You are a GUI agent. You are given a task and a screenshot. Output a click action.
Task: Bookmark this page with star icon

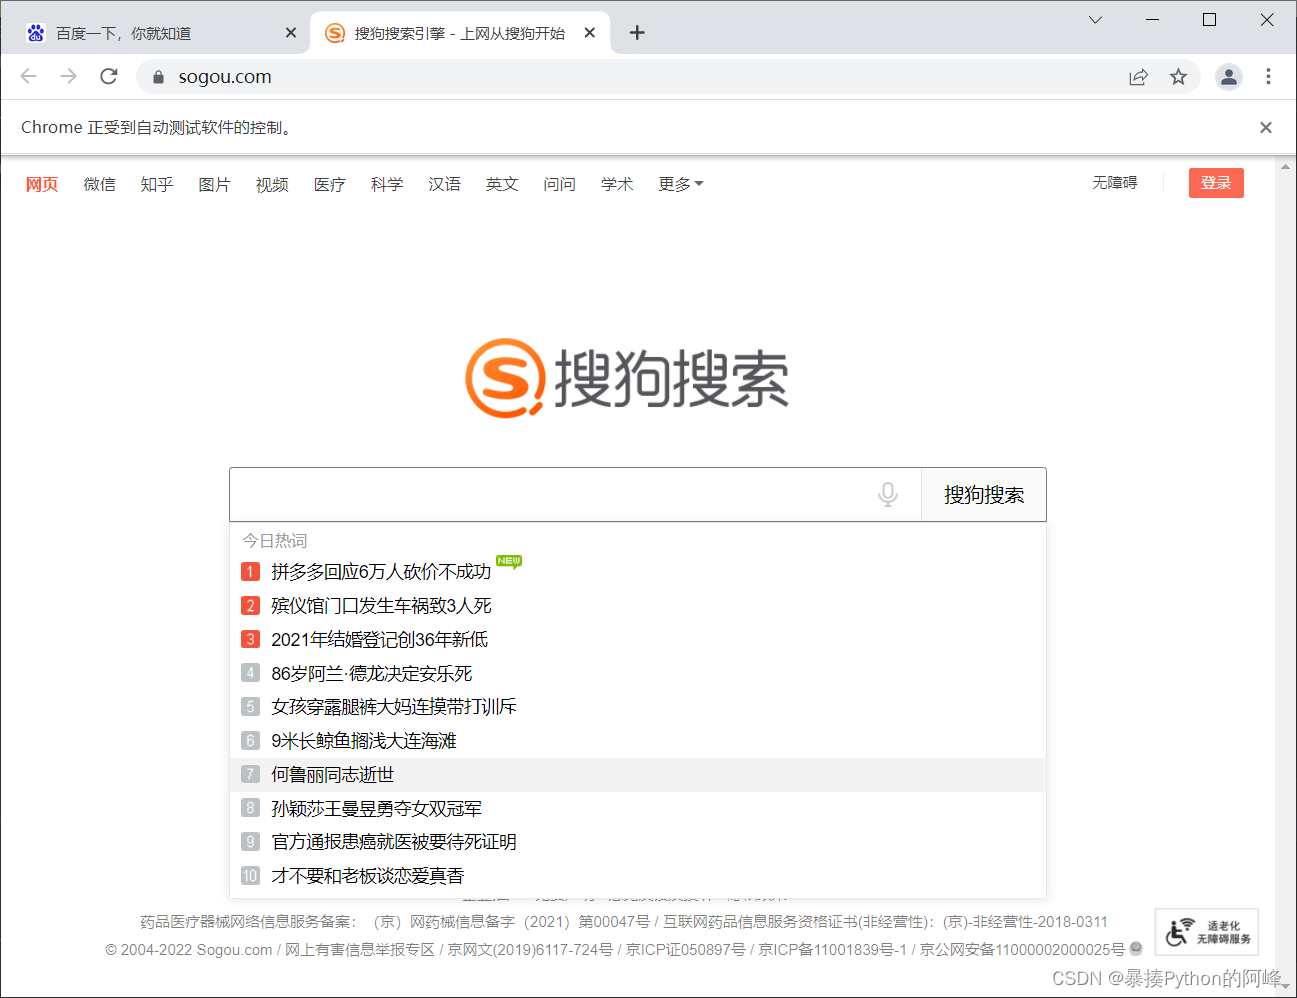point(1178,77)
